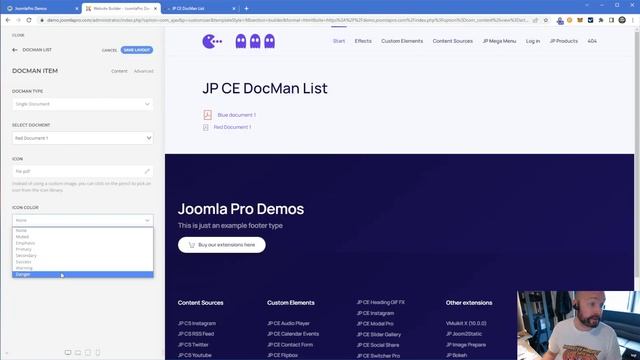Open the Content Sources menu item
This screenshot has width=640, height=360.
(x=453, y=41)
